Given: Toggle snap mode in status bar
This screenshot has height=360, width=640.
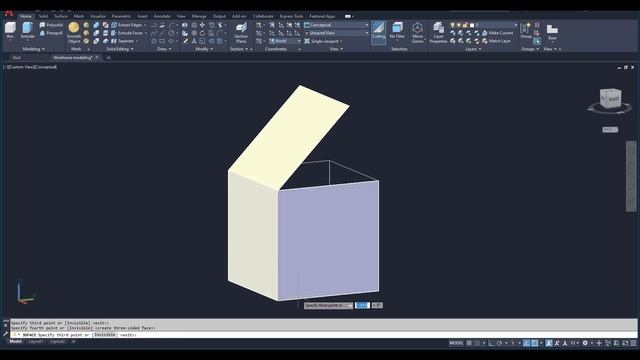Looking at the screenshot, I should pos(477,343).
